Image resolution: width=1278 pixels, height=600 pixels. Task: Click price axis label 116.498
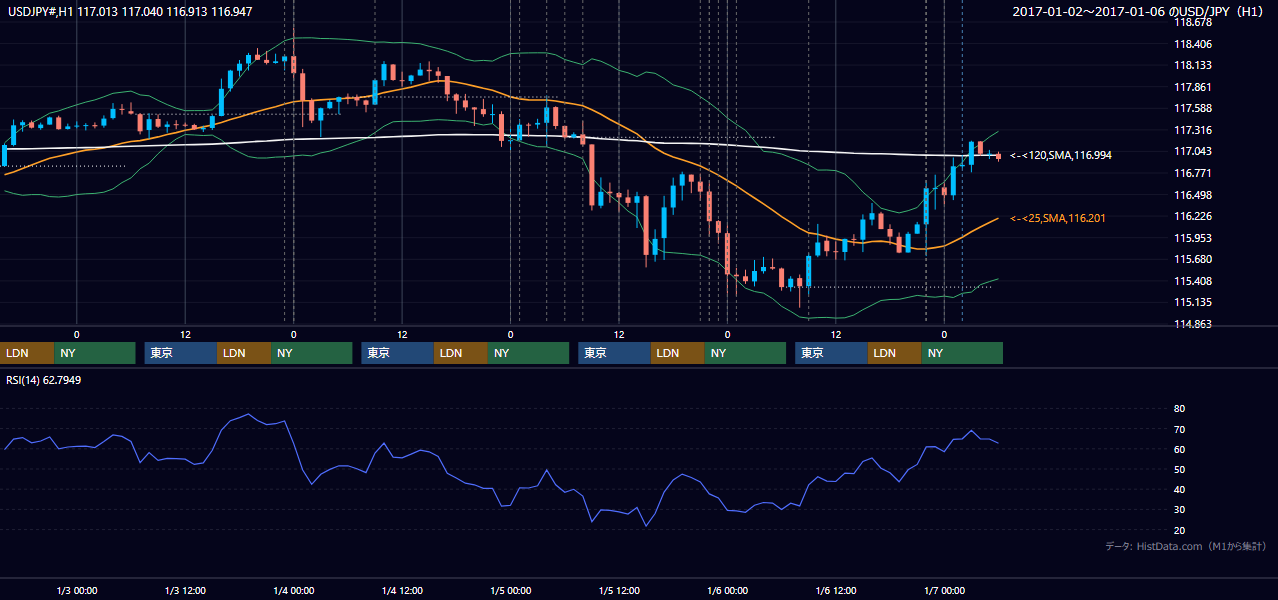tap(1192, 195)
